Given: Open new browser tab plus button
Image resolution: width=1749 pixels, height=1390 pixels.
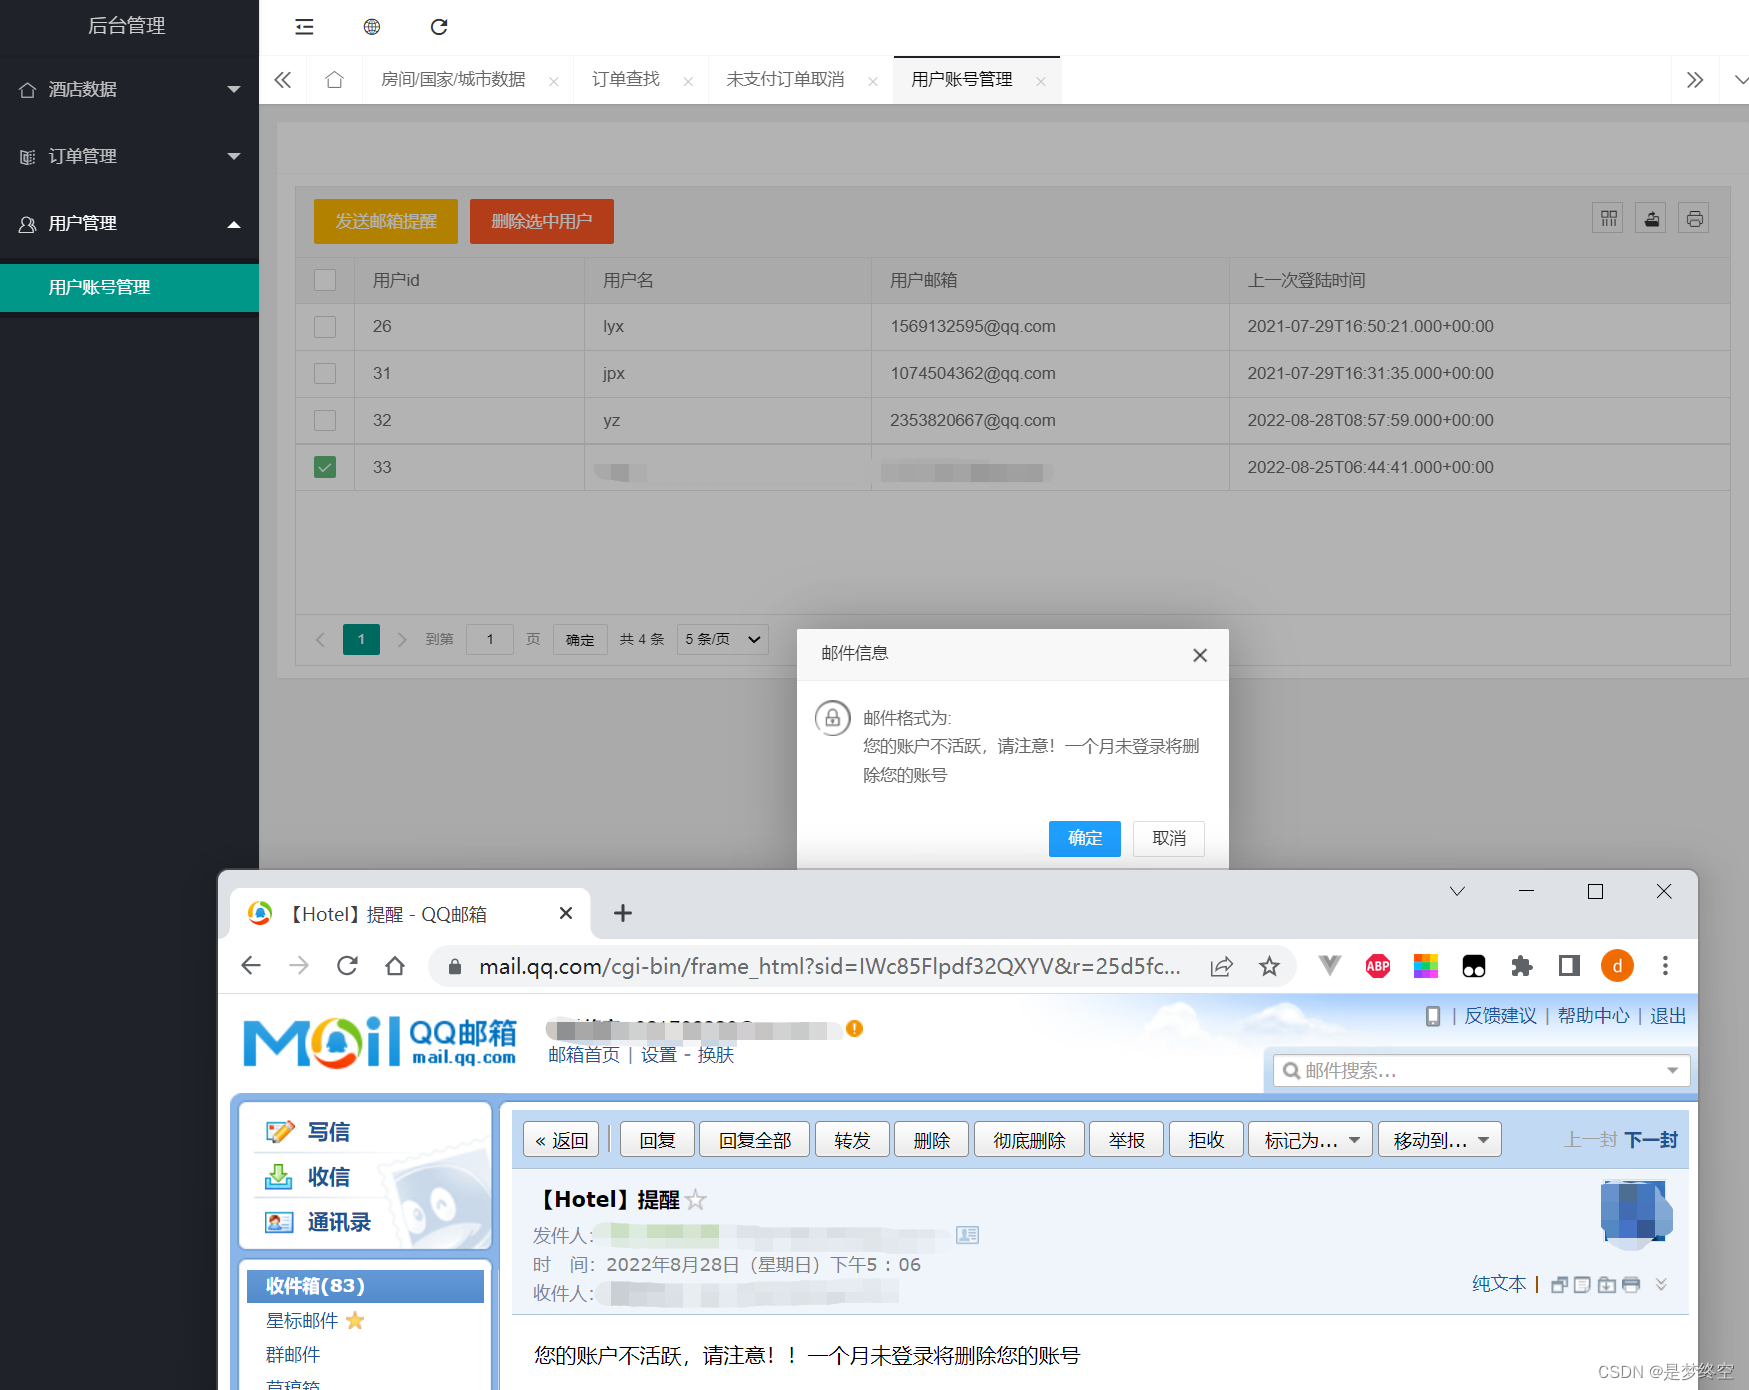Looking at the screenshot, I should [x=622, y=913].
